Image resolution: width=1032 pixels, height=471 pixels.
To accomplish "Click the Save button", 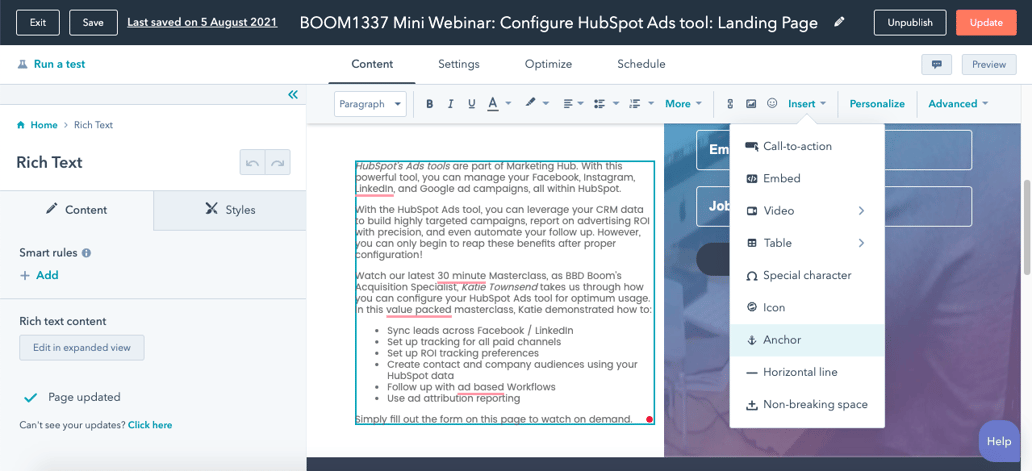I will pos(93,22).
